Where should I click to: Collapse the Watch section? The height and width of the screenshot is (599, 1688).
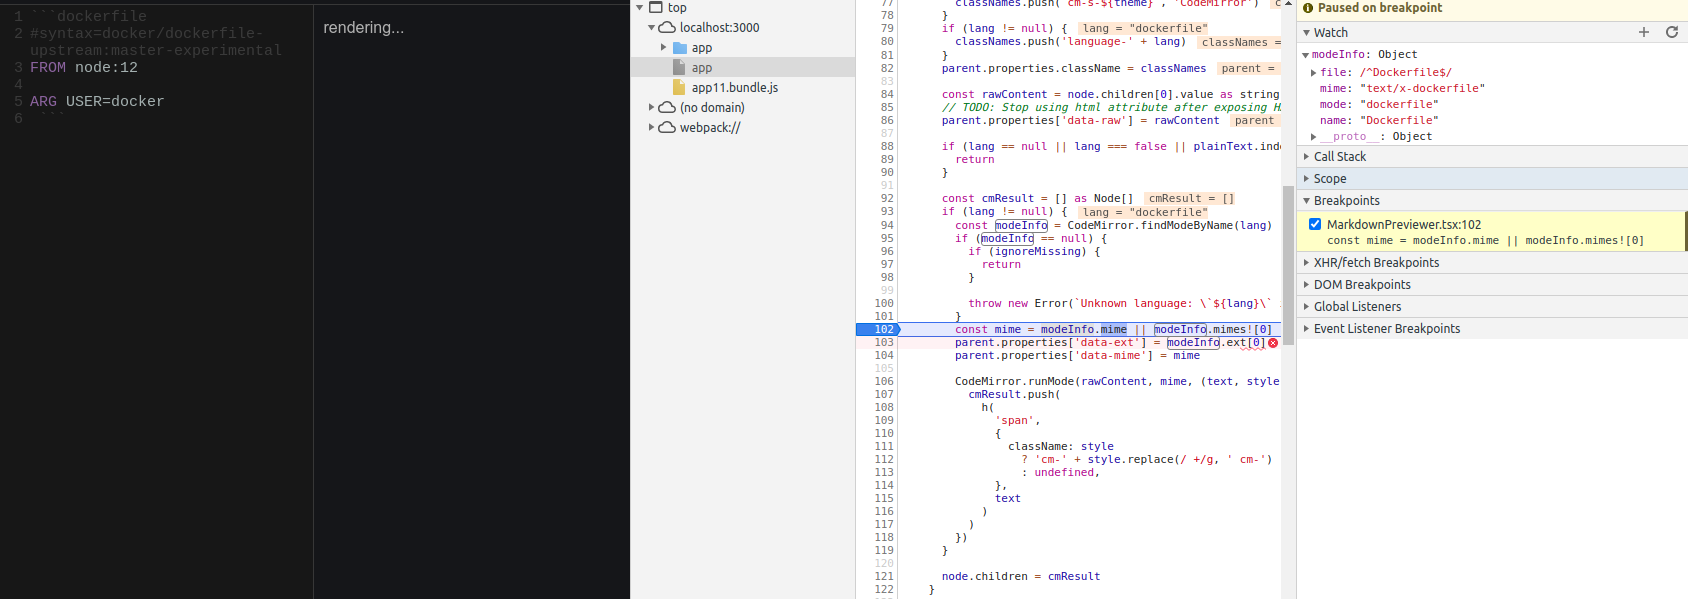tap(1306, 33)
